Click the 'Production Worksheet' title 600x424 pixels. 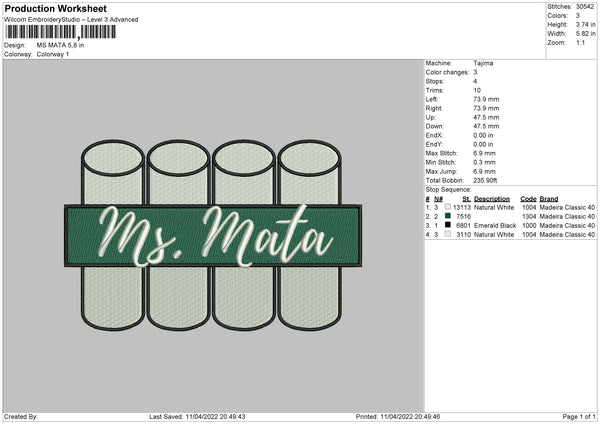[55, 8]
